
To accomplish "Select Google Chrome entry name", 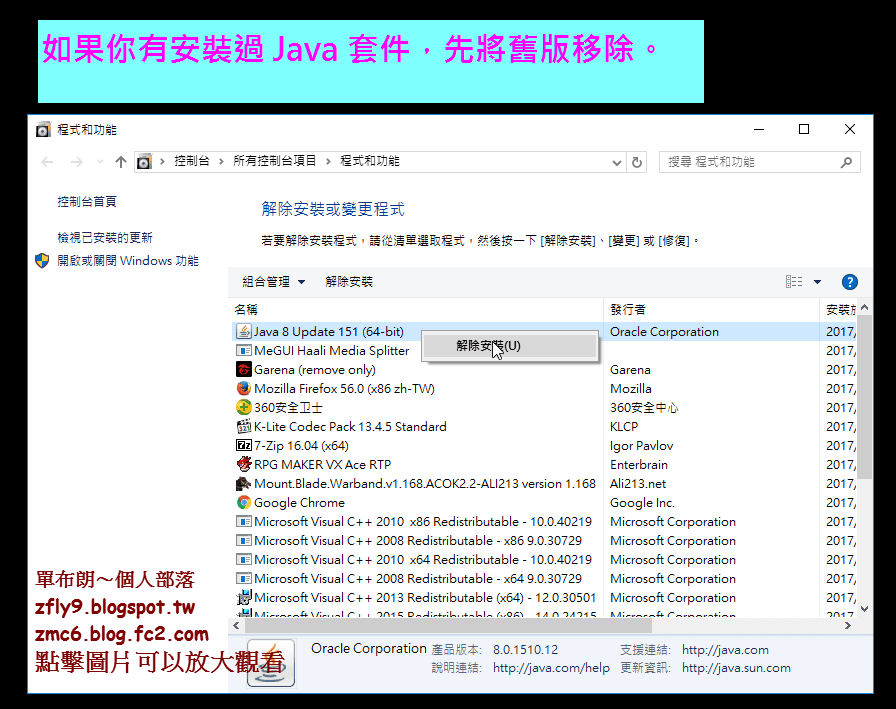I will tap(299, 503).
